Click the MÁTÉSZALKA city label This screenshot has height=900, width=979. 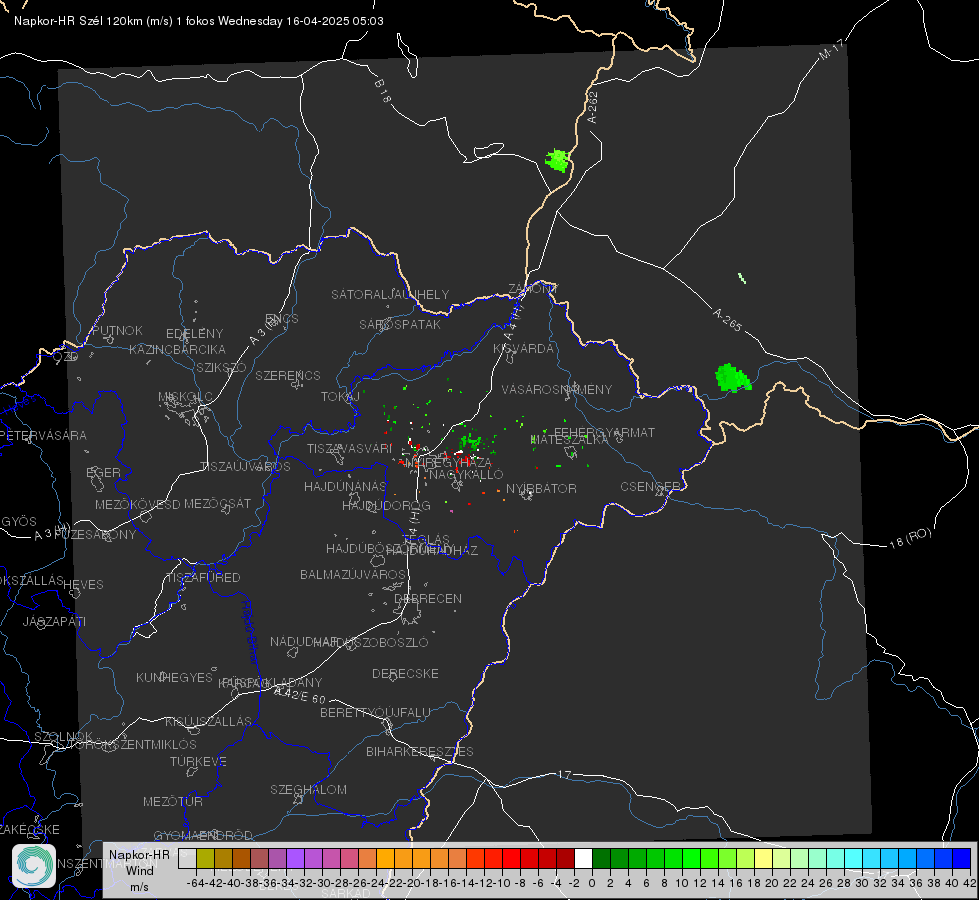[x=569, y=440]
